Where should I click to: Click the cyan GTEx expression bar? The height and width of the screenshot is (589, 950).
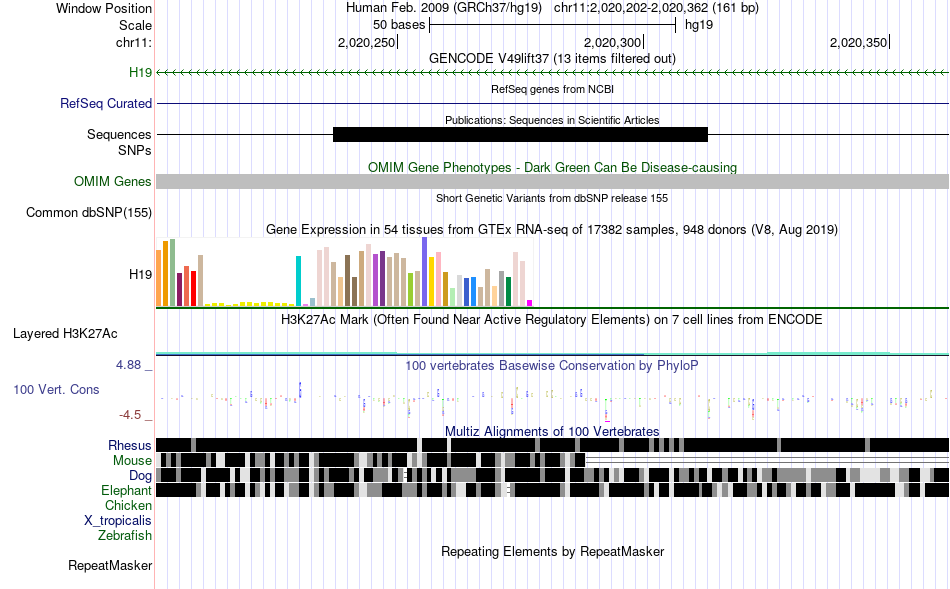pos(298,281)
